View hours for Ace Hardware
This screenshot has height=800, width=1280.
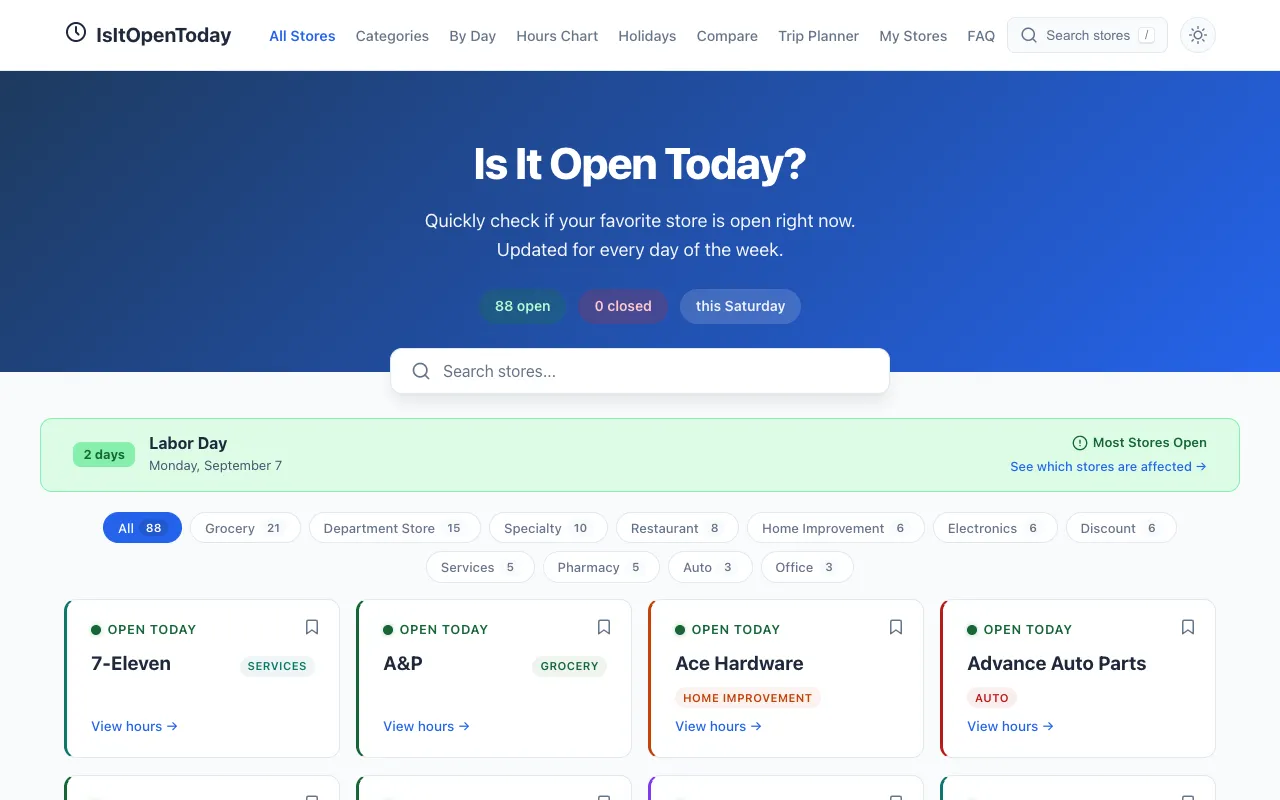(718, 726)
